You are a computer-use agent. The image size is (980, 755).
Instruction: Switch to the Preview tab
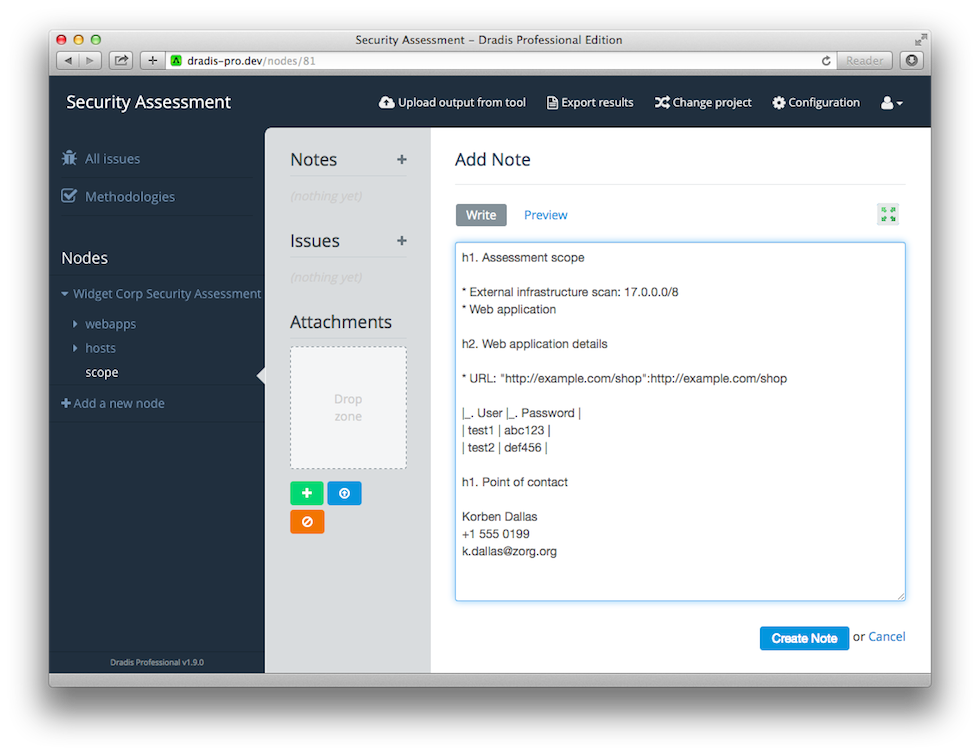(546, 215)
